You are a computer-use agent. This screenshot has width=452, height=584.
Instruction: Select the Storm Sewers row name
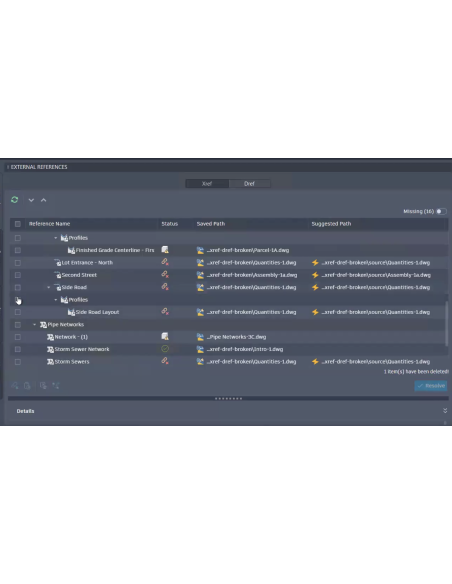pyautogui.click(x=72, y=362)
